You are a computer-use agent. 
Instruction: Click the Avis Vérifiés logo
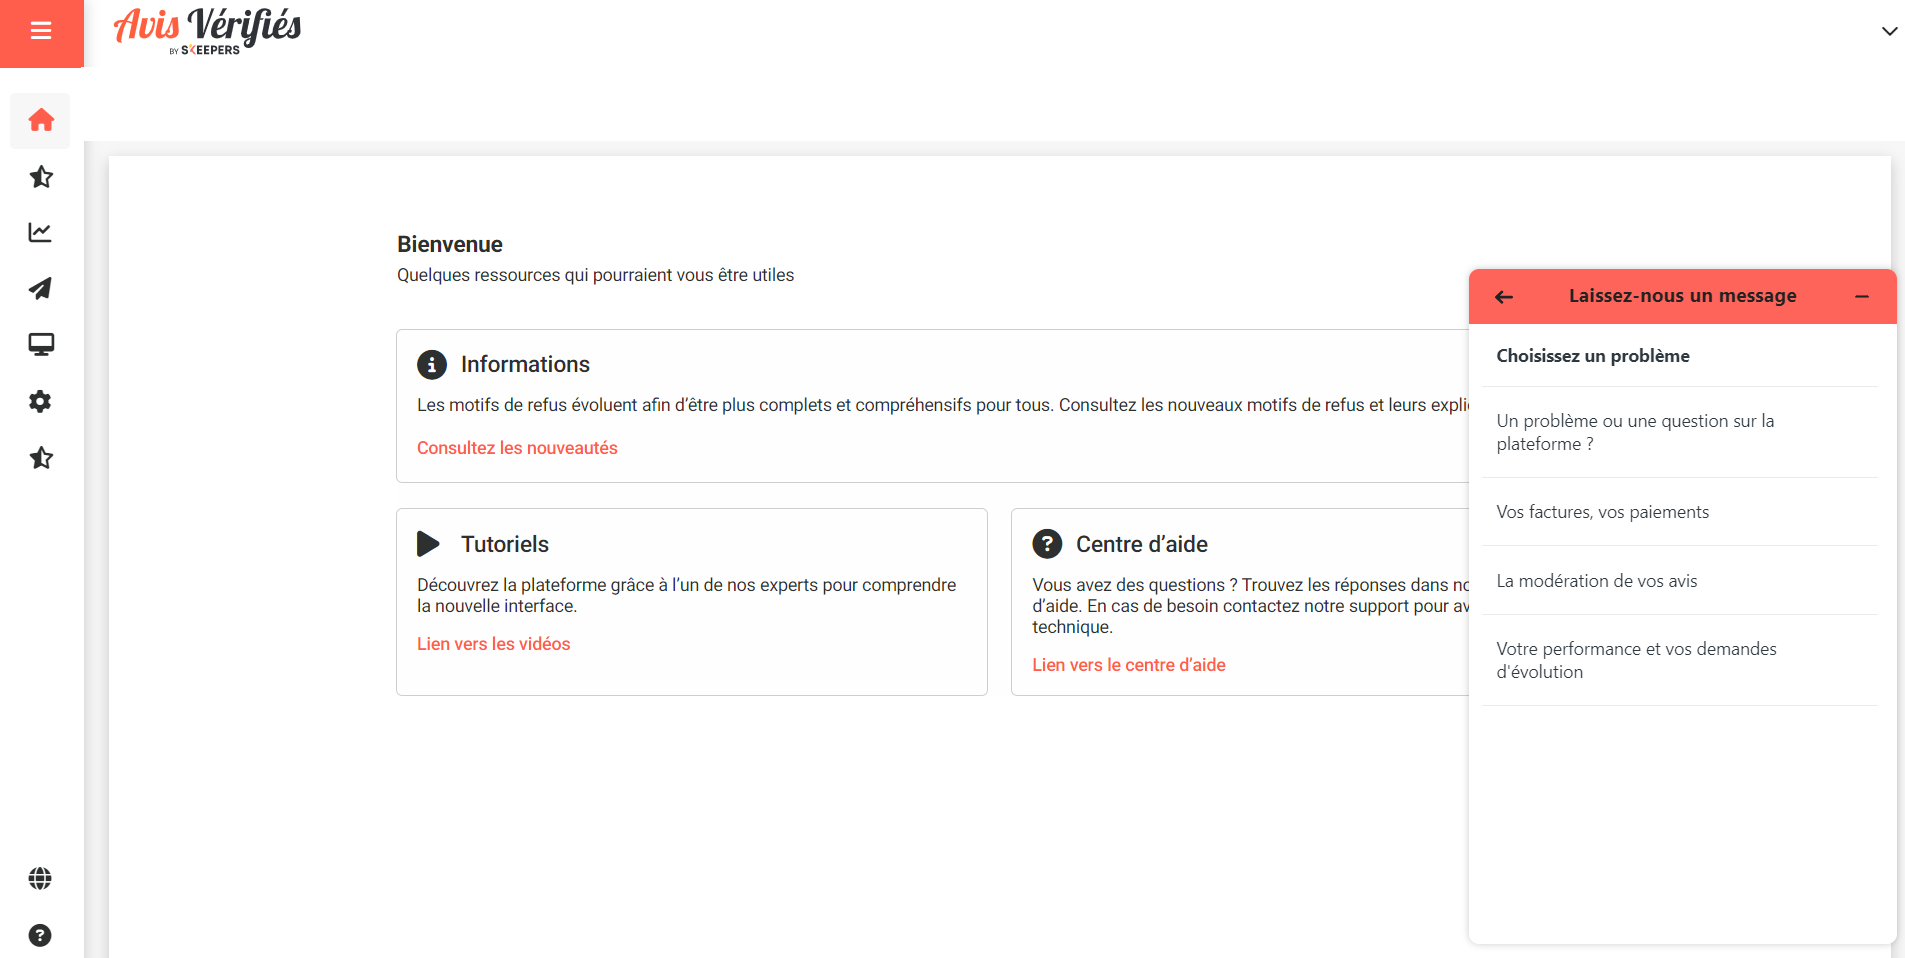tap(207, 30)
